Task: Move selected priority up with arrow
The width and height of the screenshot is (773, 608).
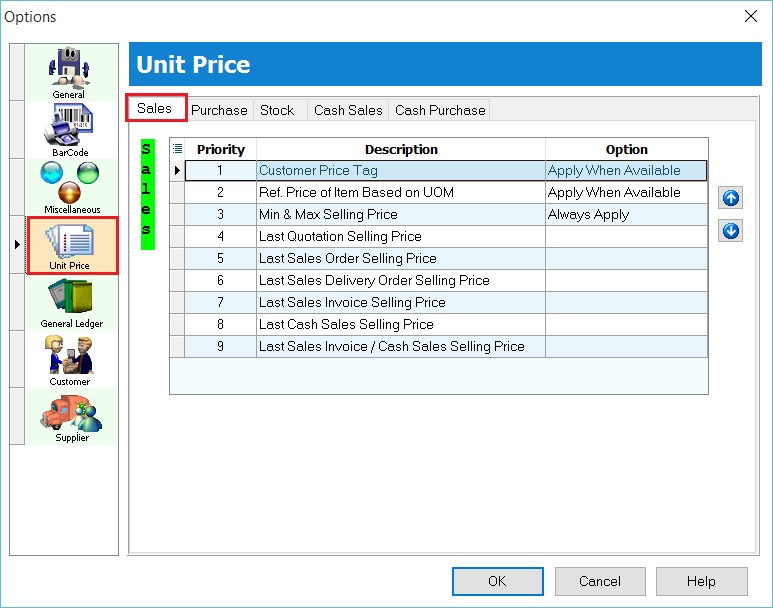Action: tap(731, 199)
